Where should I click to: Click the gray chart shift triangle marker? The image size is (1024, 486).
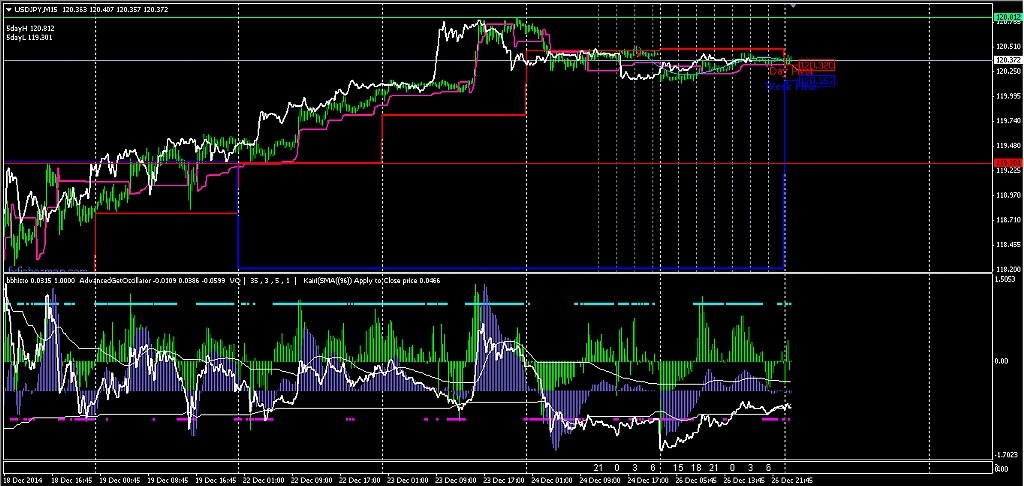793,6
